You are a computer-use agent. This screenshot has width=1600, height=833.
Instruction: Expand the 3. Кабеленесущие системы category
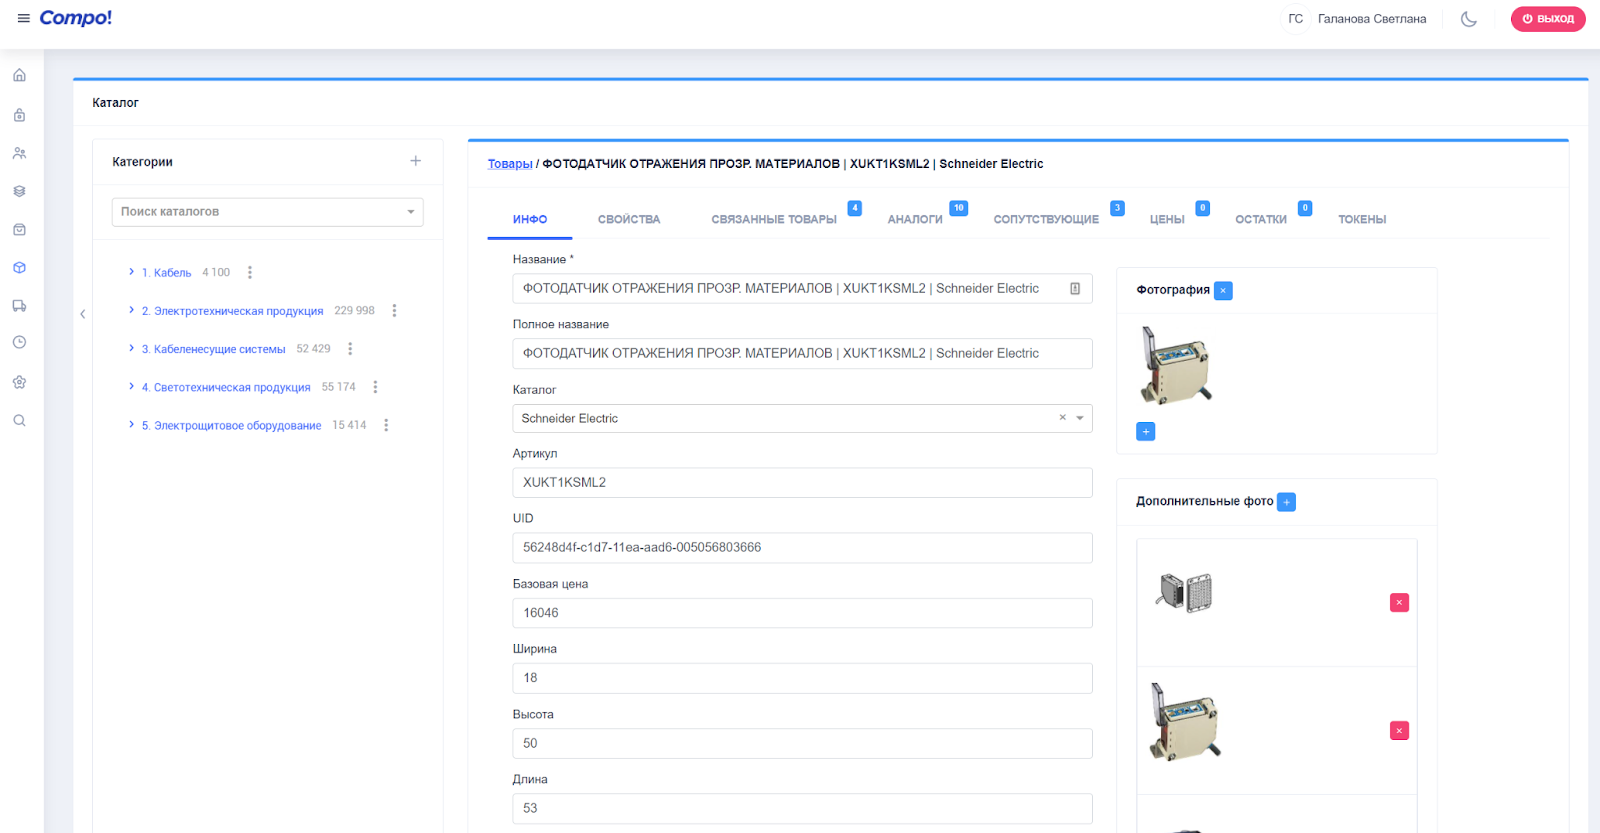[131, 348]
